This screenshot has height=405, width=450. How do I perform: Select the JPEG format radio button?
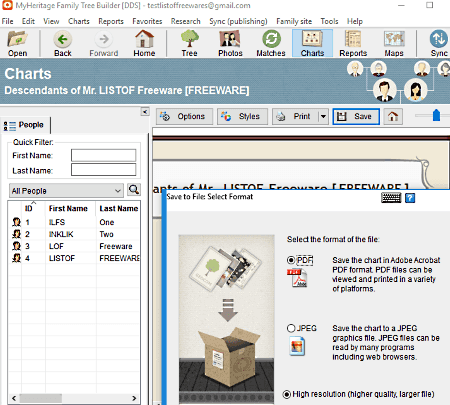click(291, 328)
